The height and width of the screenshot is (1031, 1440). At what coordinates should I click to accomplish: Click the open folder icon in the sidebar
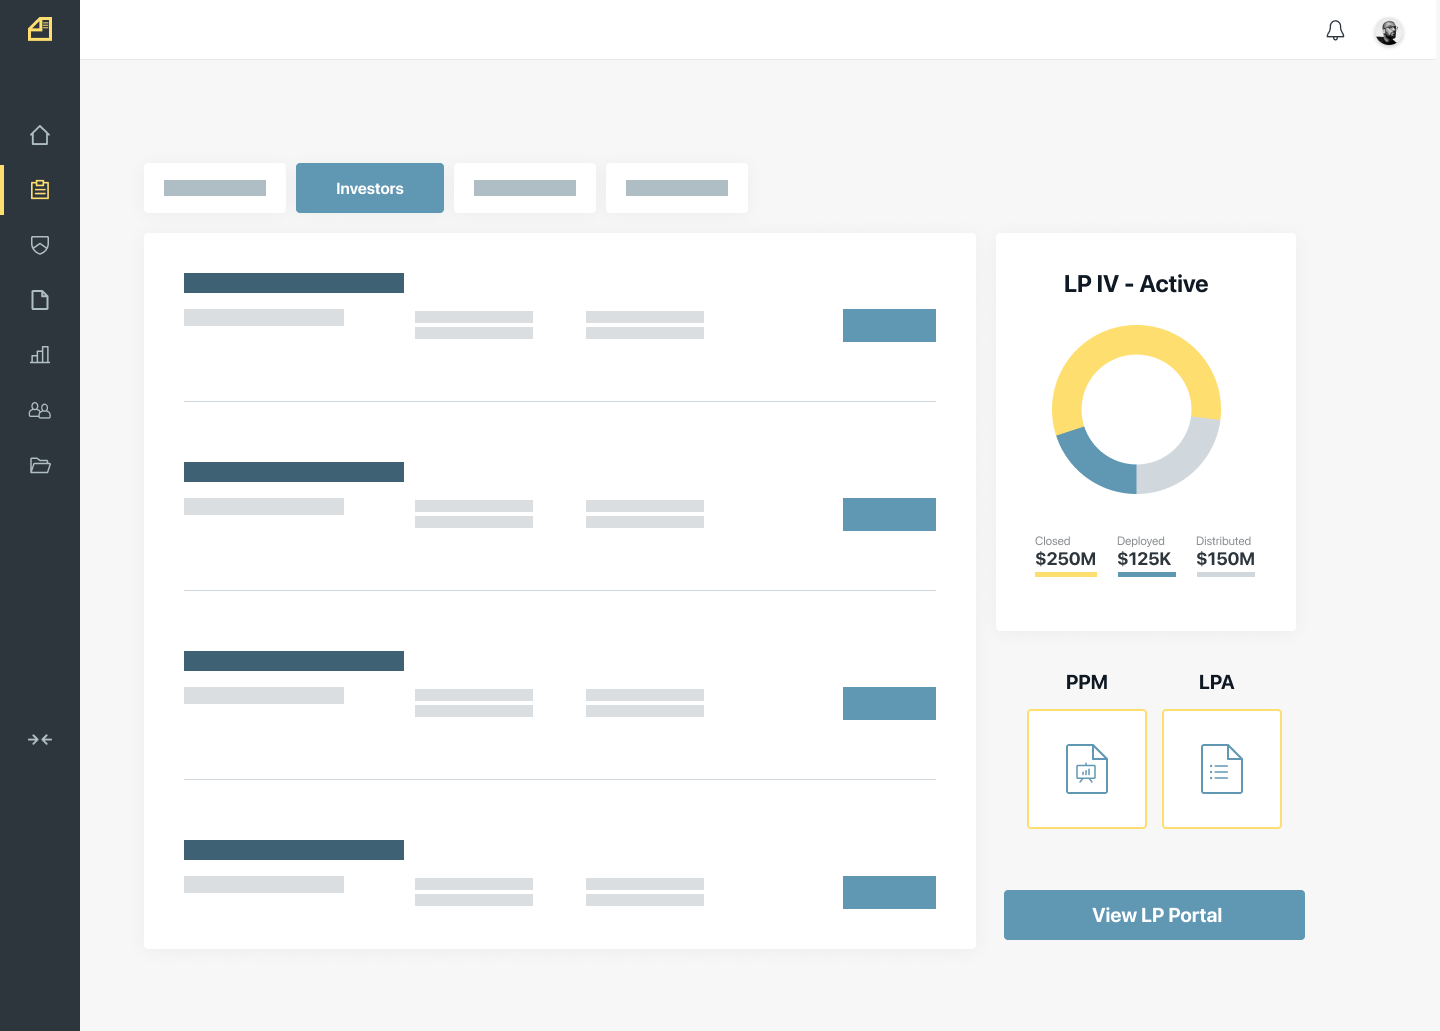point(40,465)
